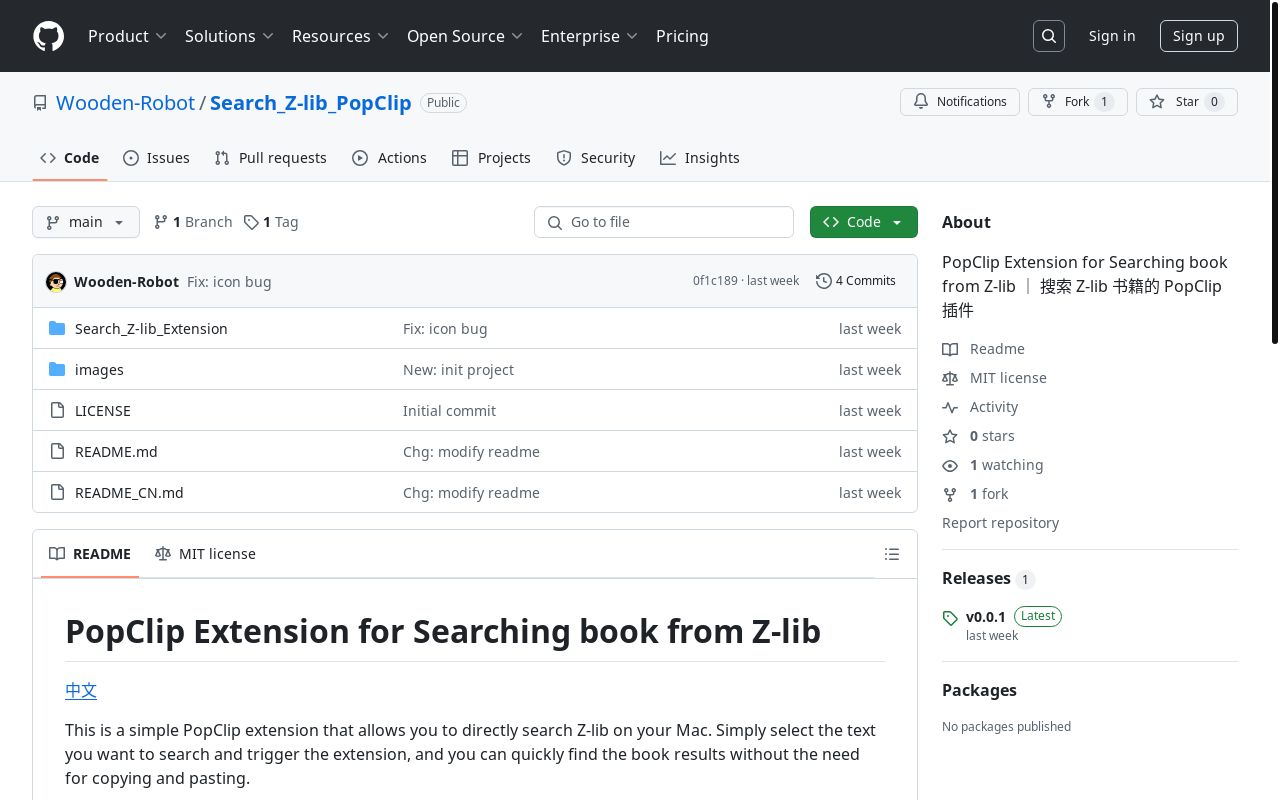Switch to the Issues tab

tap(156, 158)
